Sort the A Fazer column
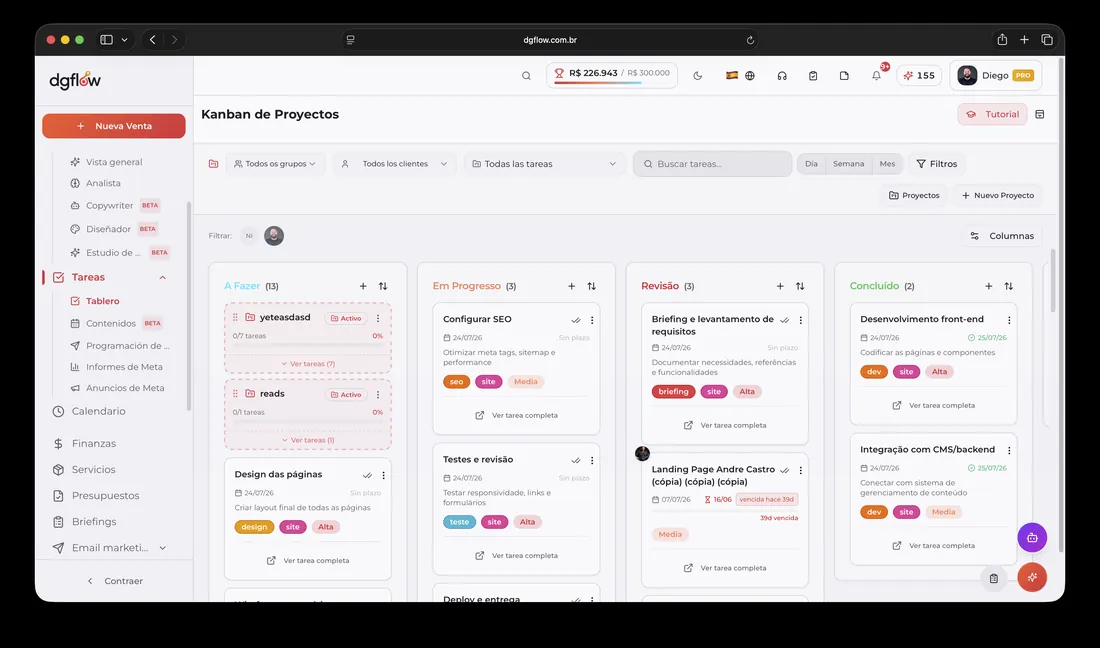This screenshot has width=1100, height=648. tap(383, 286)
